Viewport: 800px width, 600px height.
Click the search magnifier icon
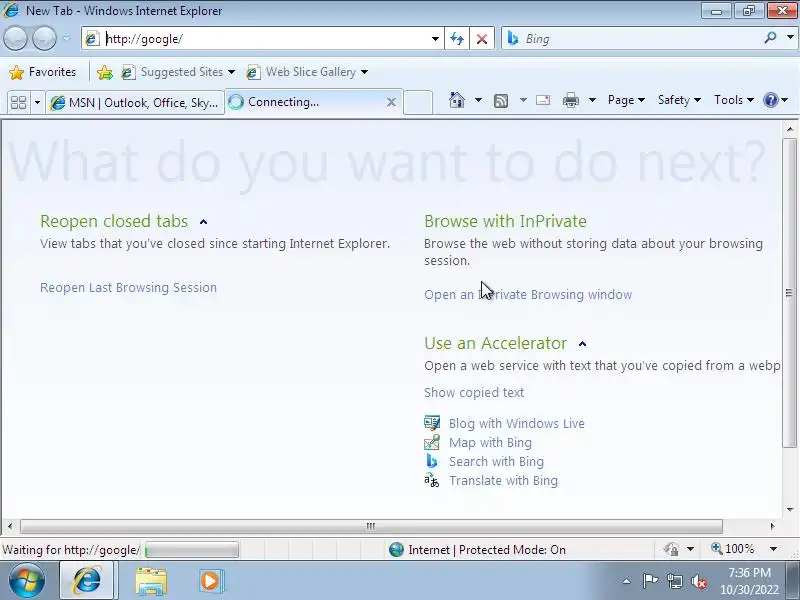(x=770, y=38)
